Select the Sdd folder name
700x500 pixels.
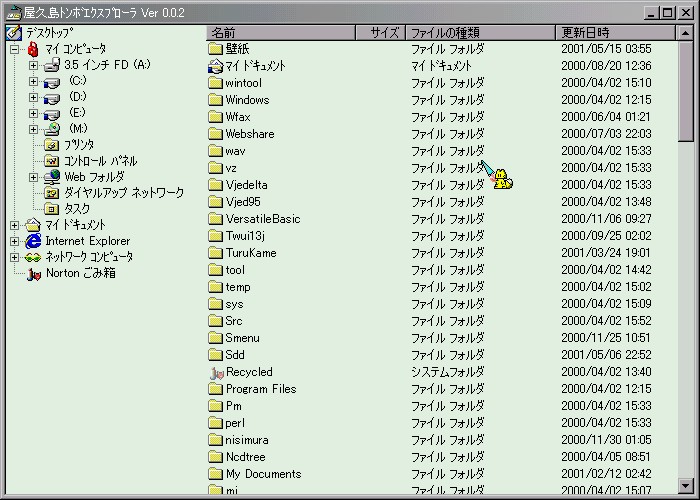tap(235, 355)
